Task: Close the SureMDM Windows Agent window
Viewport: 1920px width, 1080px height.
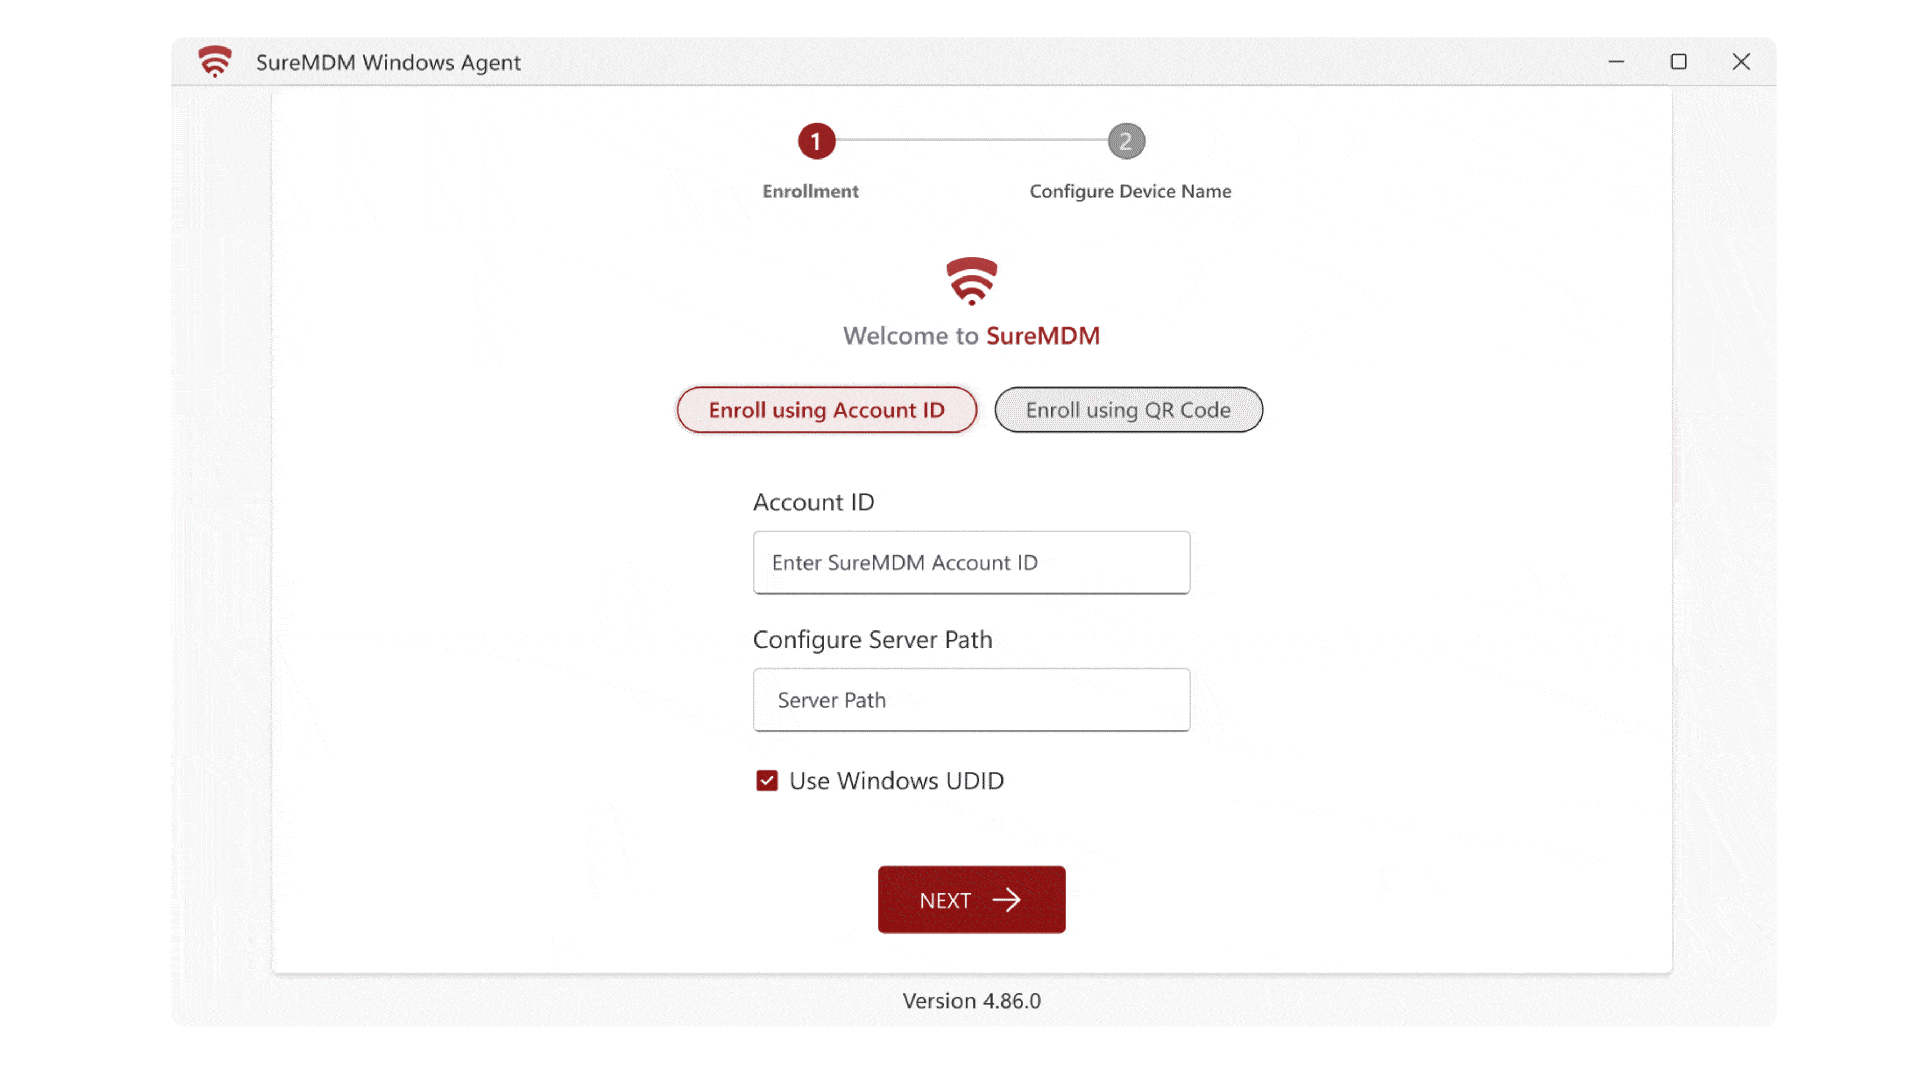Action: pyautogui.click(x=1741, y=62)
